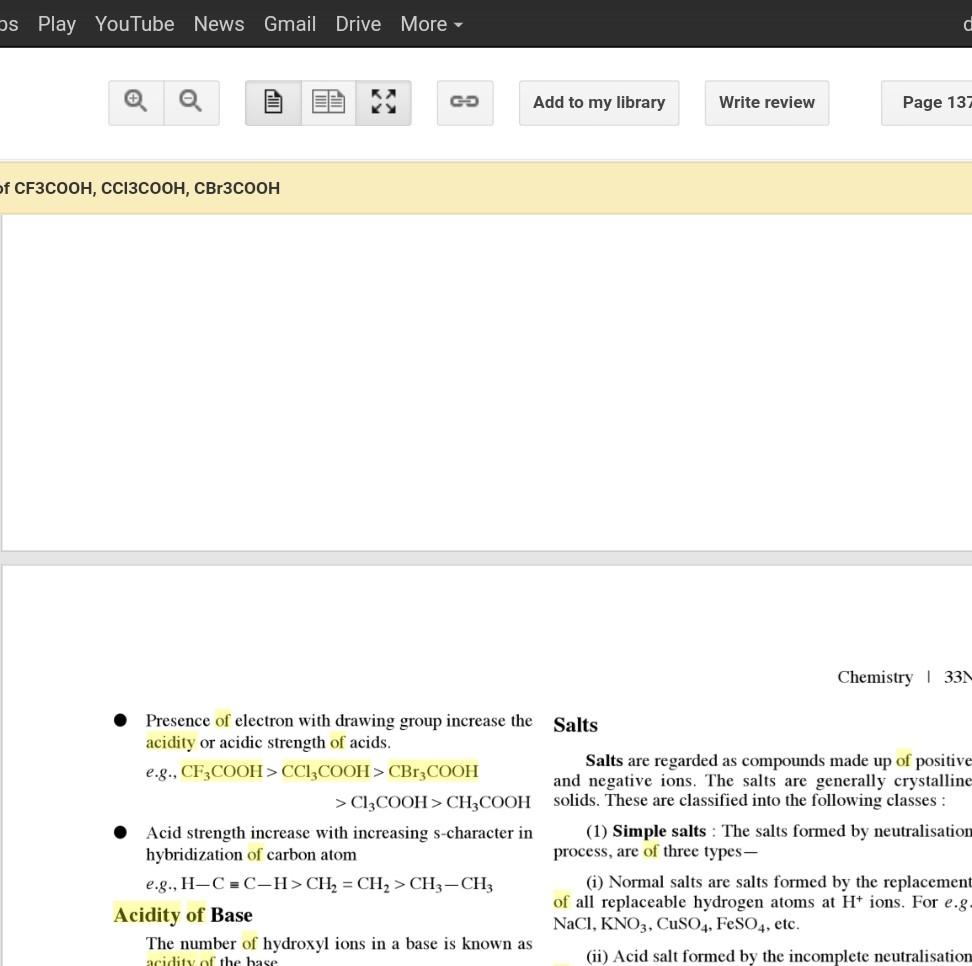Select News in the top navigation bar
972x966 pixels.
219,24
